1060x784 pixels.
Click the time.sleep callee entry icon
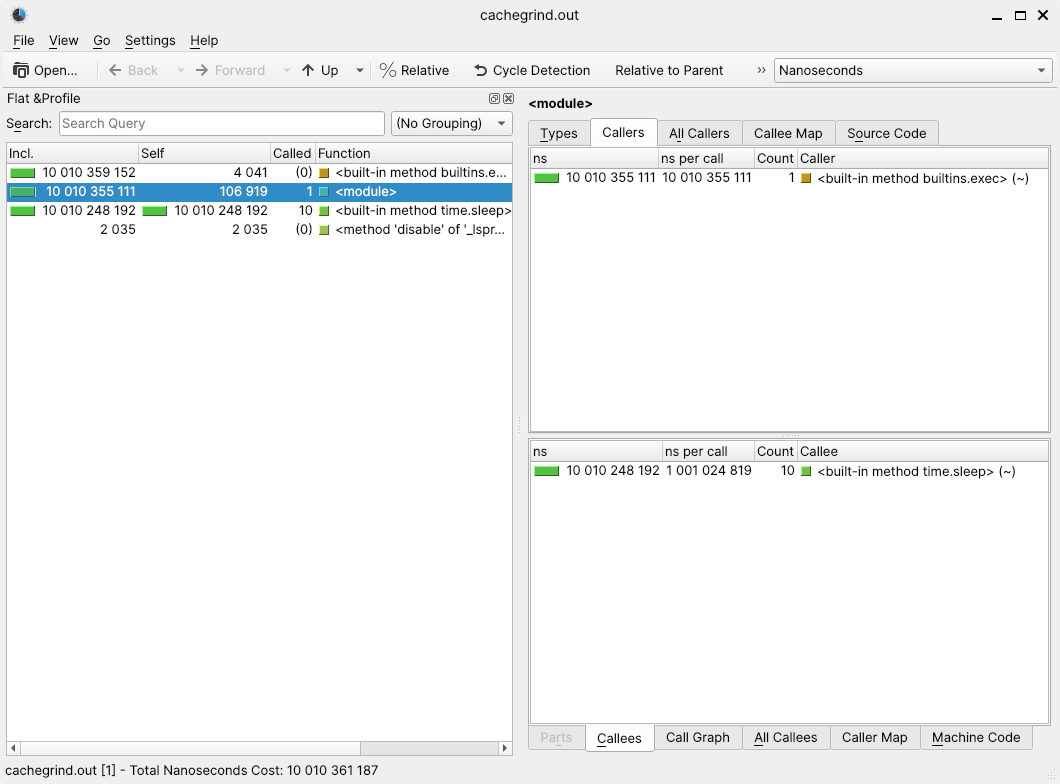pos(806,472)
